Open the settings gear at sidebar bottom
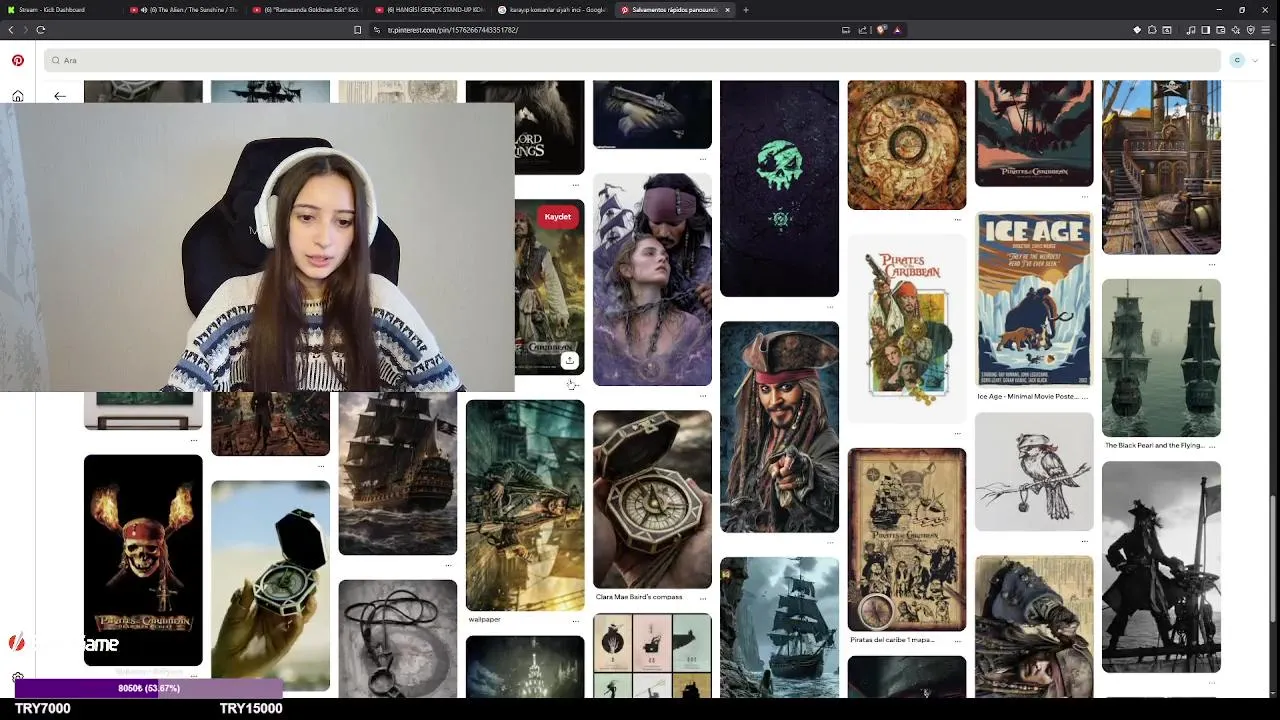The image size is (1280, 720). [17, 677]
